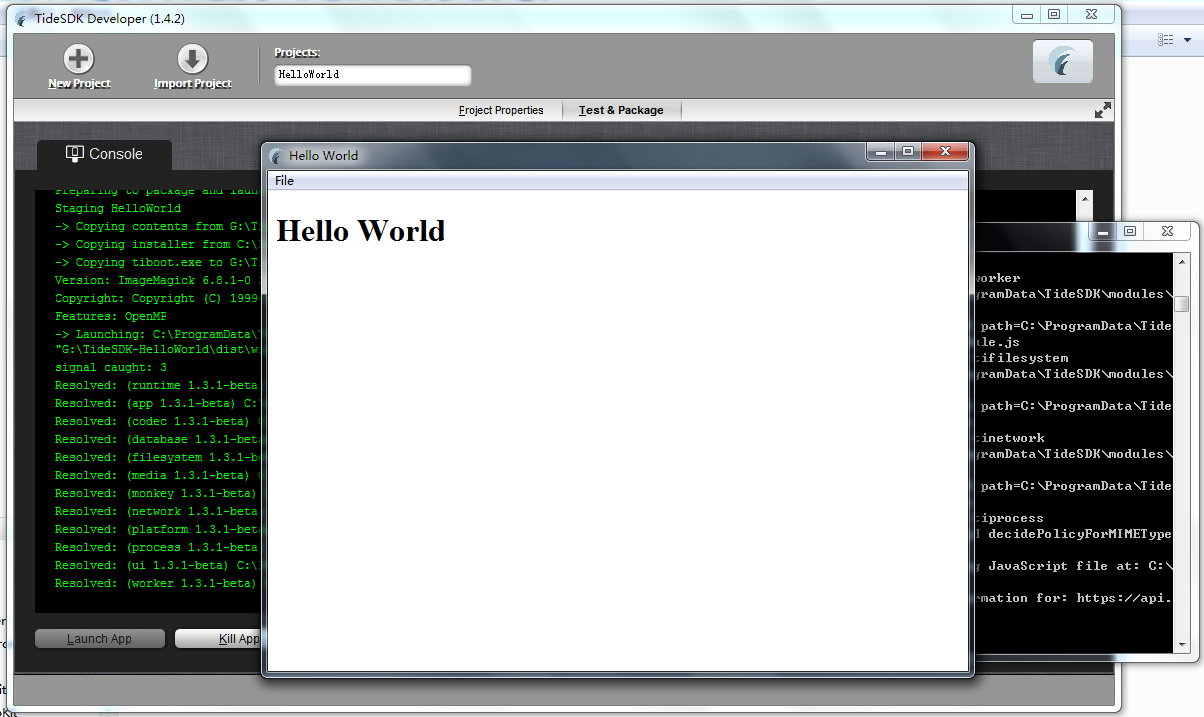Maximize the command prompt window
Image resolution: width=1204 pixels, height=717 pixels.
pyautogui.click(x=1130, y=231)
